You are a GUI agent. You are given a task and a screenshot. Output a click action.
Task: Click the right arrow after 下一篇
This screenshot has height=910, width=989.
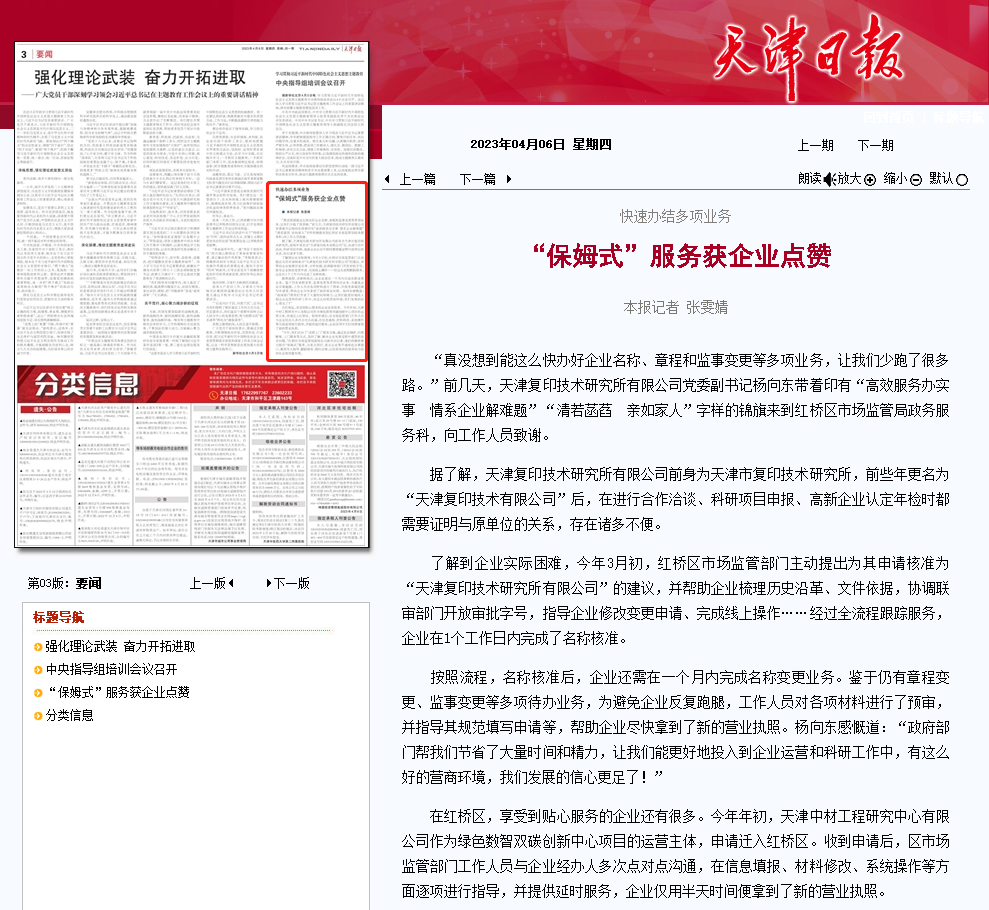pyautogui.click(x=507, y=178)
